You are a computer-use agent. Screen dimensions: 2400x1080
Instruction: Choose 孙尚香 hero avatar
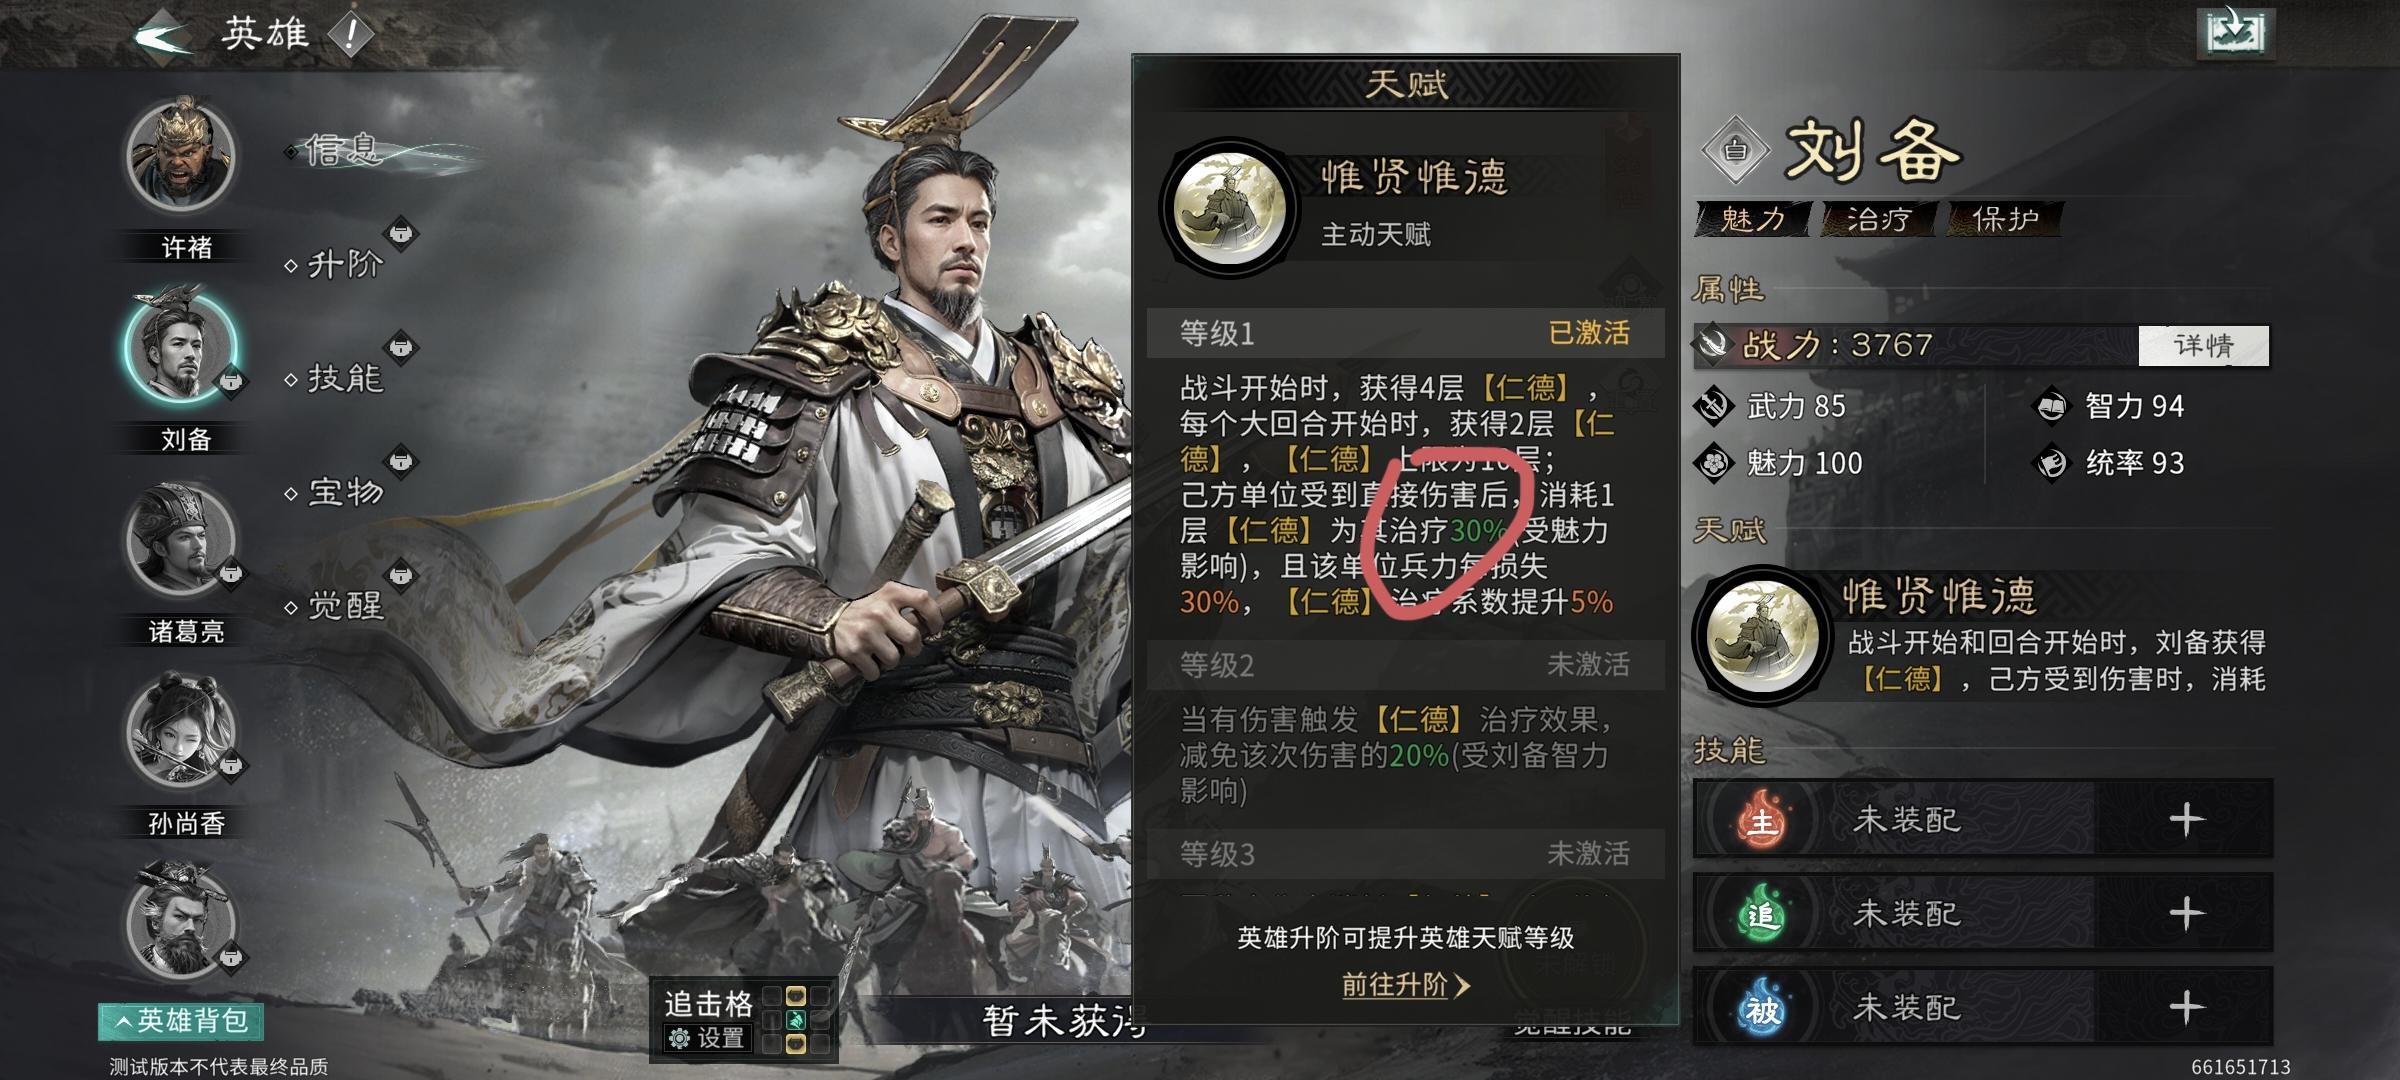(181, 732)
